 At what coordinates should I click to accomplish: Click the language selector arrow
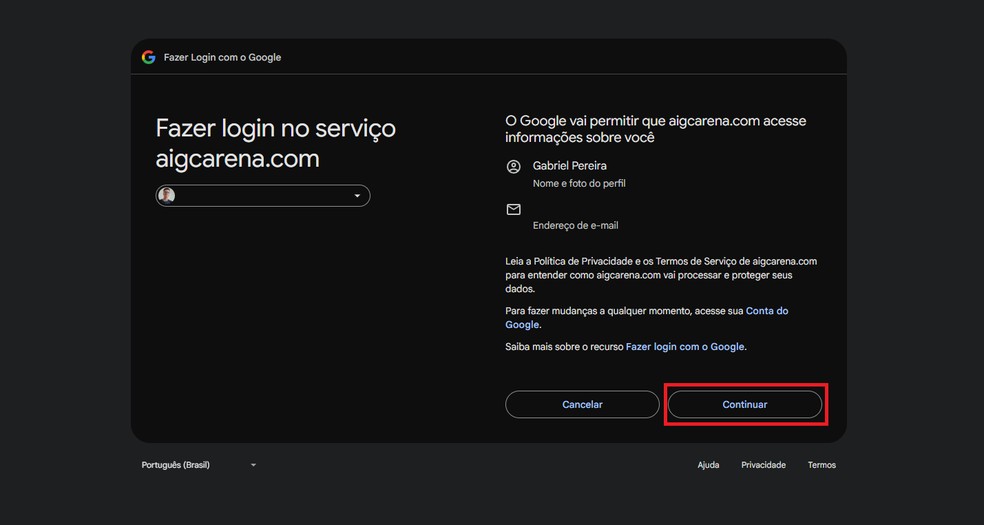[253, 465]
